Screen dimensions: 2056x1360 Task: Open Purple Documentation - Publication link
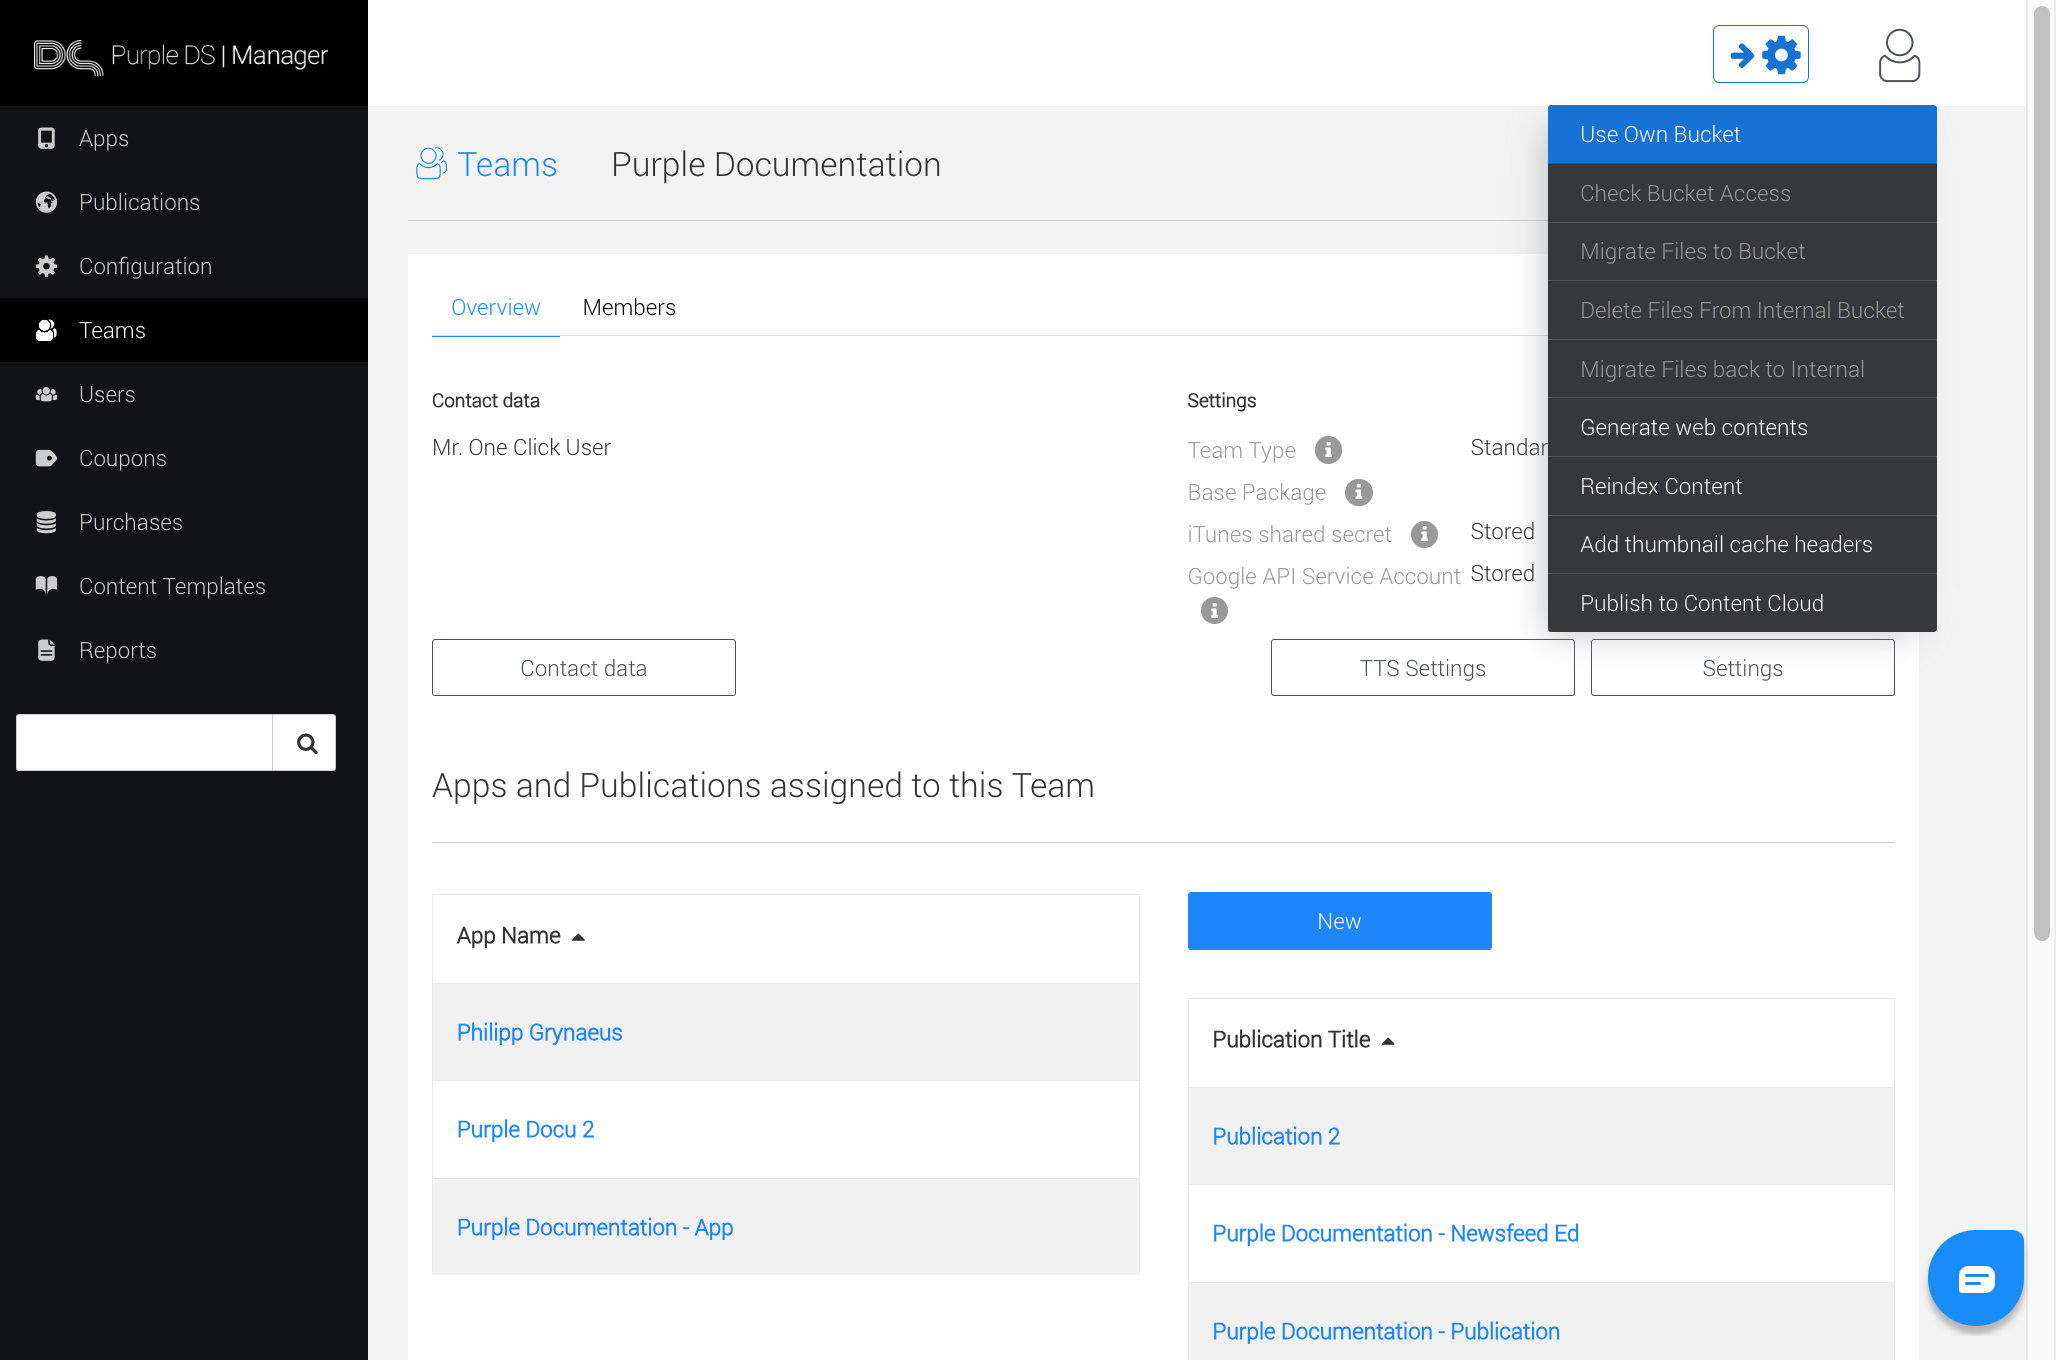click(x=1386, y=1331)
